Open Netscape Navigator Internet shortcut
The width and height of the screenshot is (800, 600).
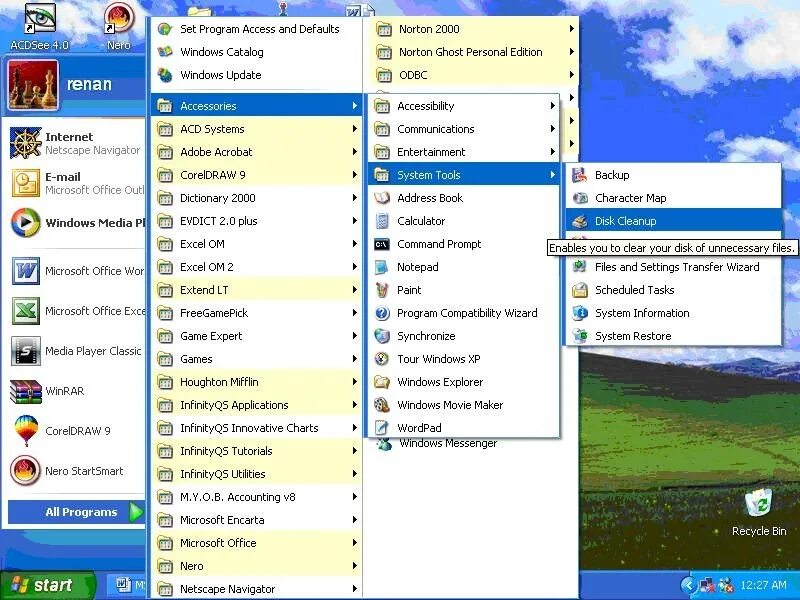(76, 143)
